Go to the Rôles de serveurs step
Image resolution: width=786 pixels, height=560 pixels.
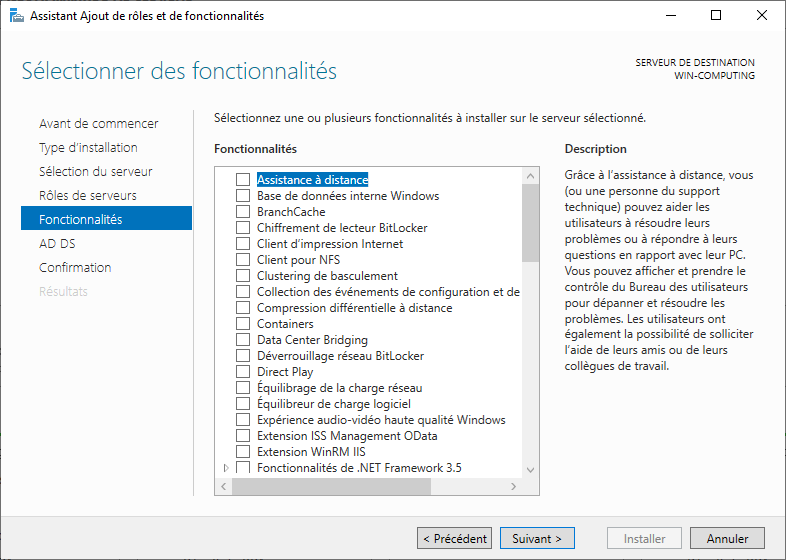click(88, 196)
